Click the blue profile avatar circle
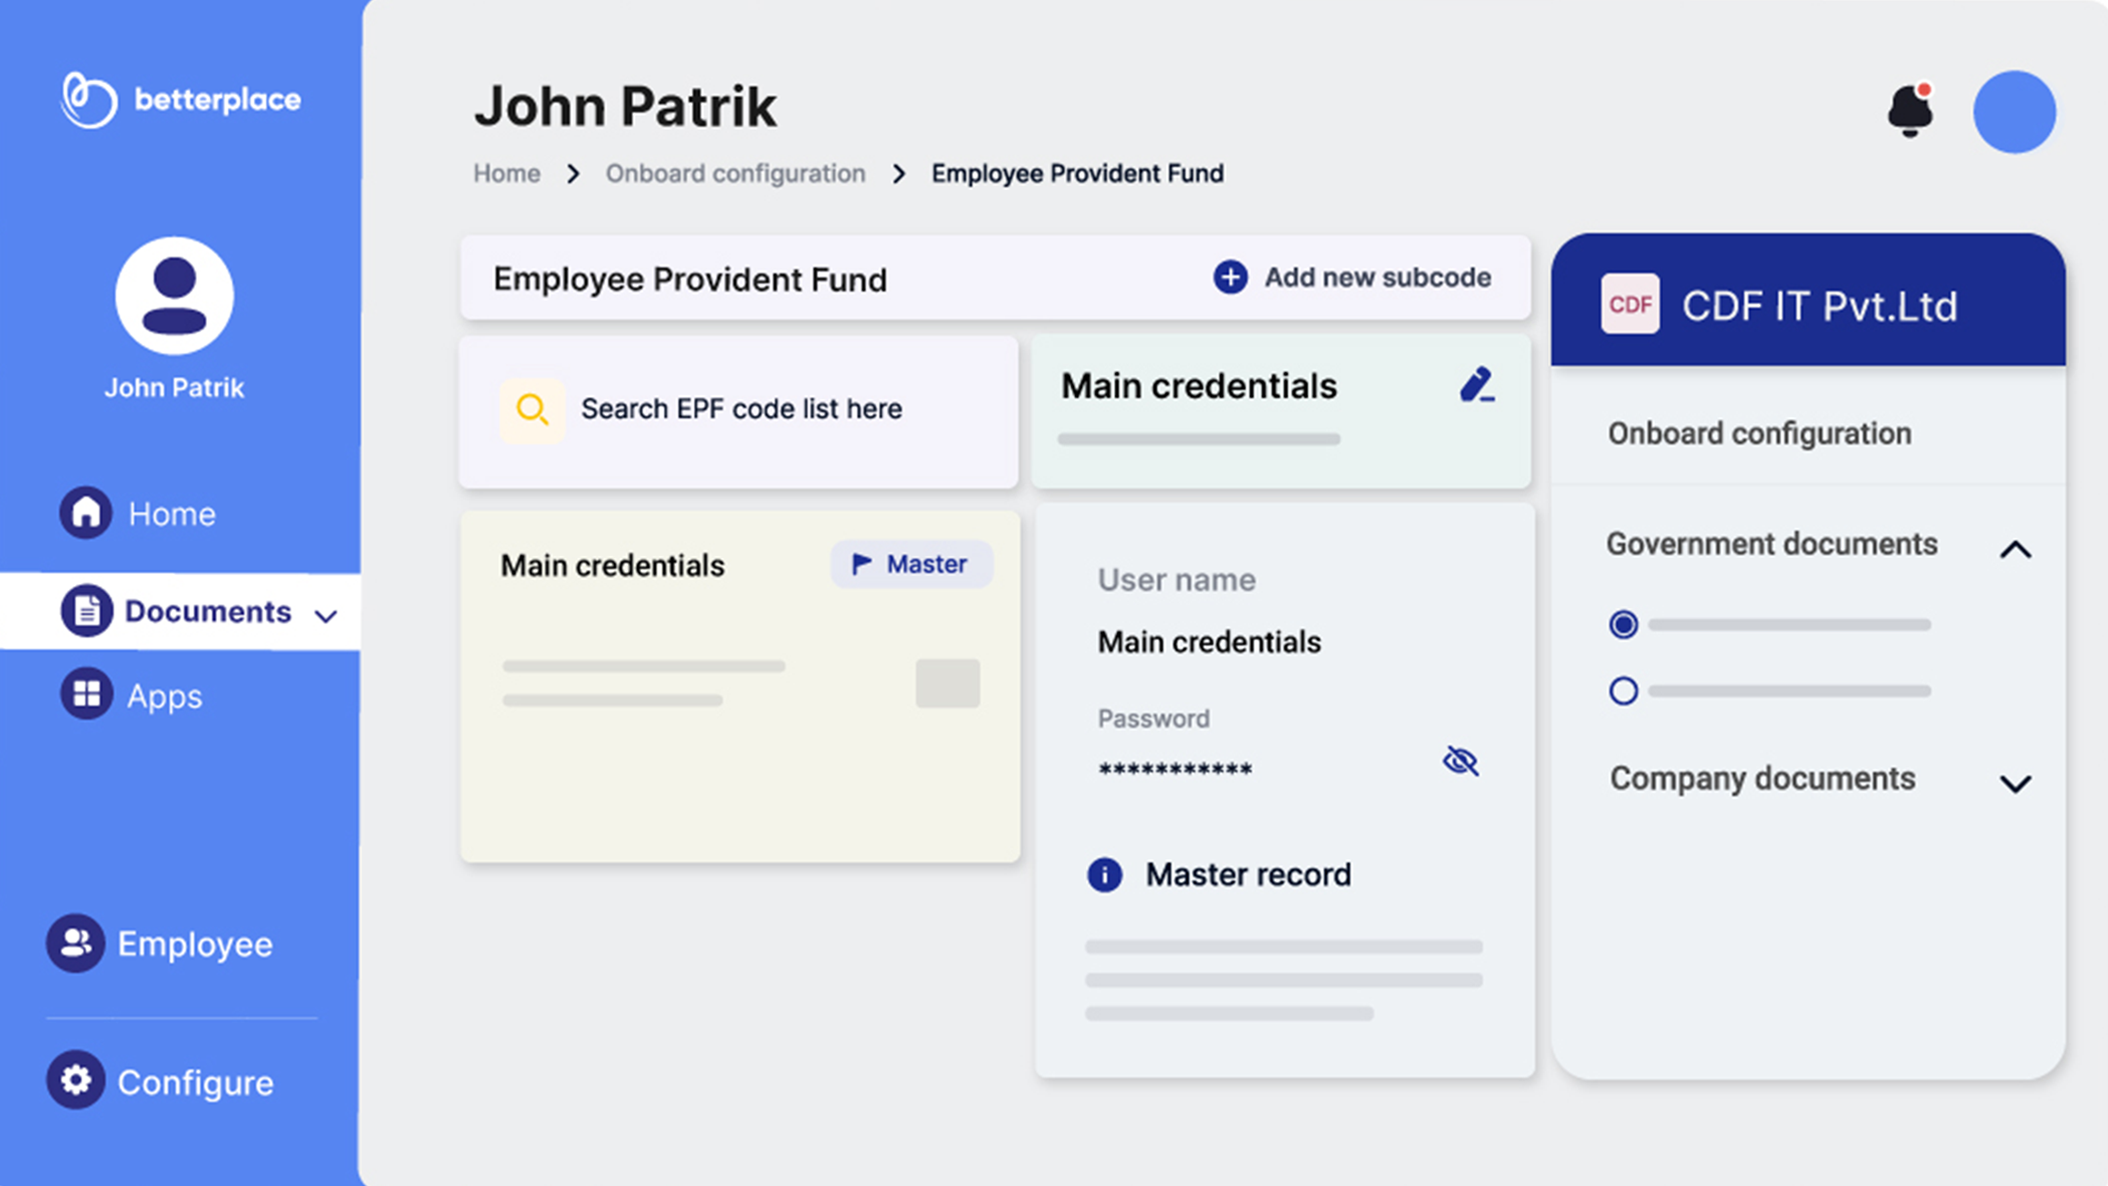Image resolution: width=2108 pixels, height=1186 pixels. [2014, 111]
